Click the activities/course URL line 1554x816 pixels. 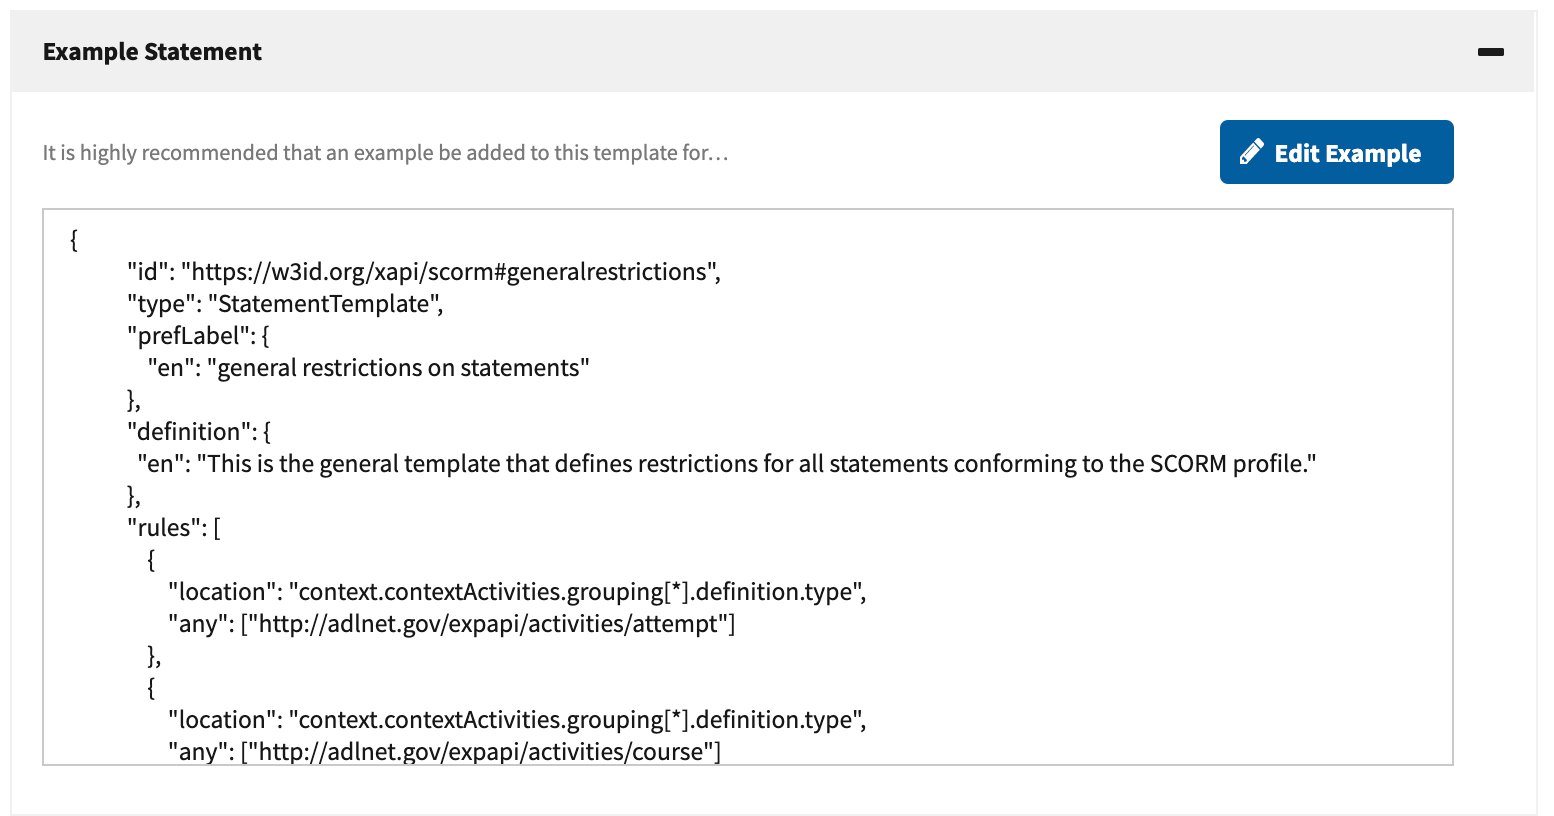pyautogui.click(x=444, y=751)
